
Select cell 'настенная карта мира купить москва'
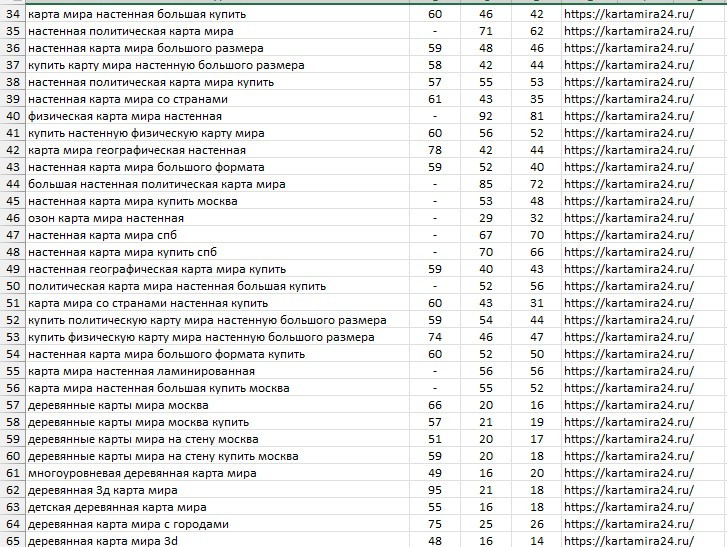pos(217,201)
